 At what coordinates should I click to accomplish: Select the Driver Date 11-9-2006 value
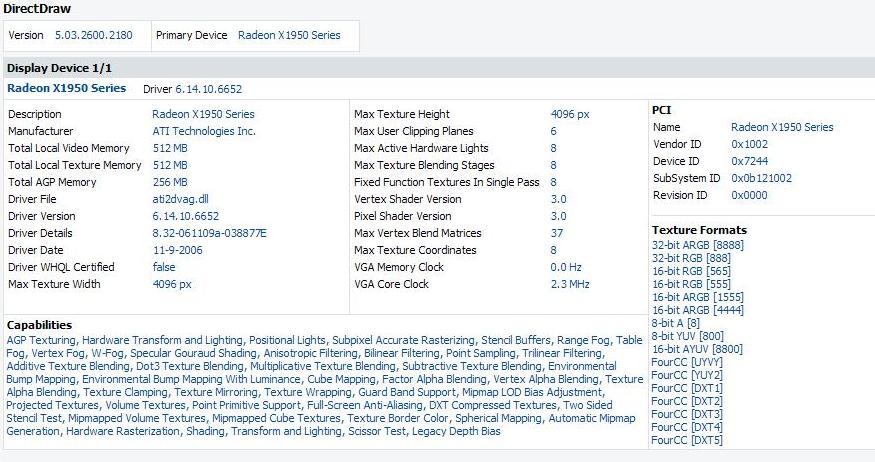point(177,250)
